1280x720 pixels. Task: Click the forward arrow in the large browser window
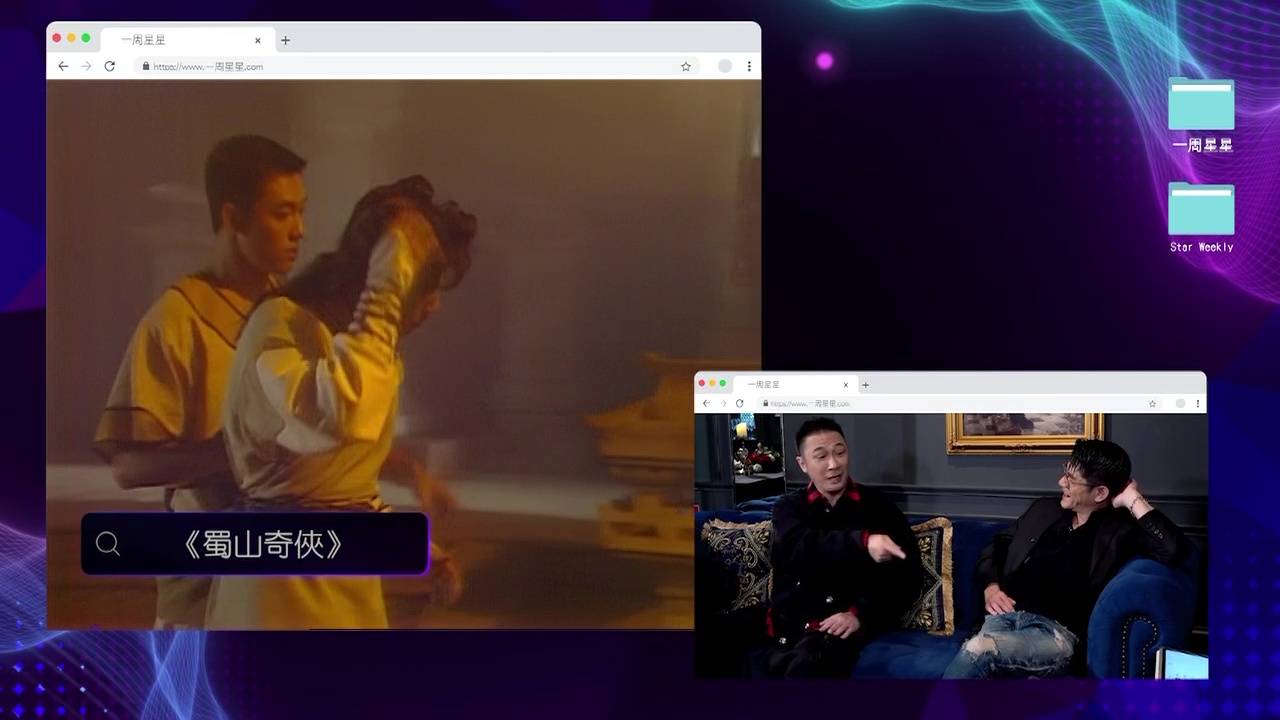[x=86, y=66]
